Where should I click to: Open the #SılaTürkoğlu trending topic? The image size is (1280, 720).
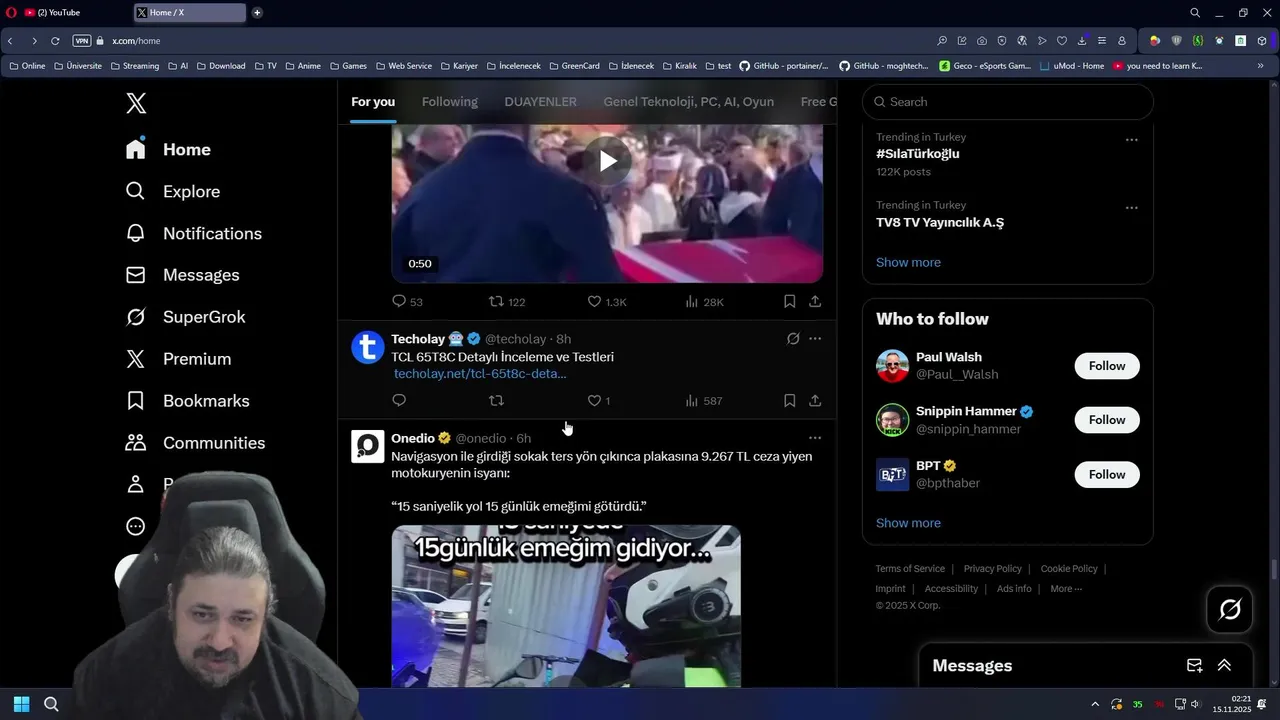[918, 154]
